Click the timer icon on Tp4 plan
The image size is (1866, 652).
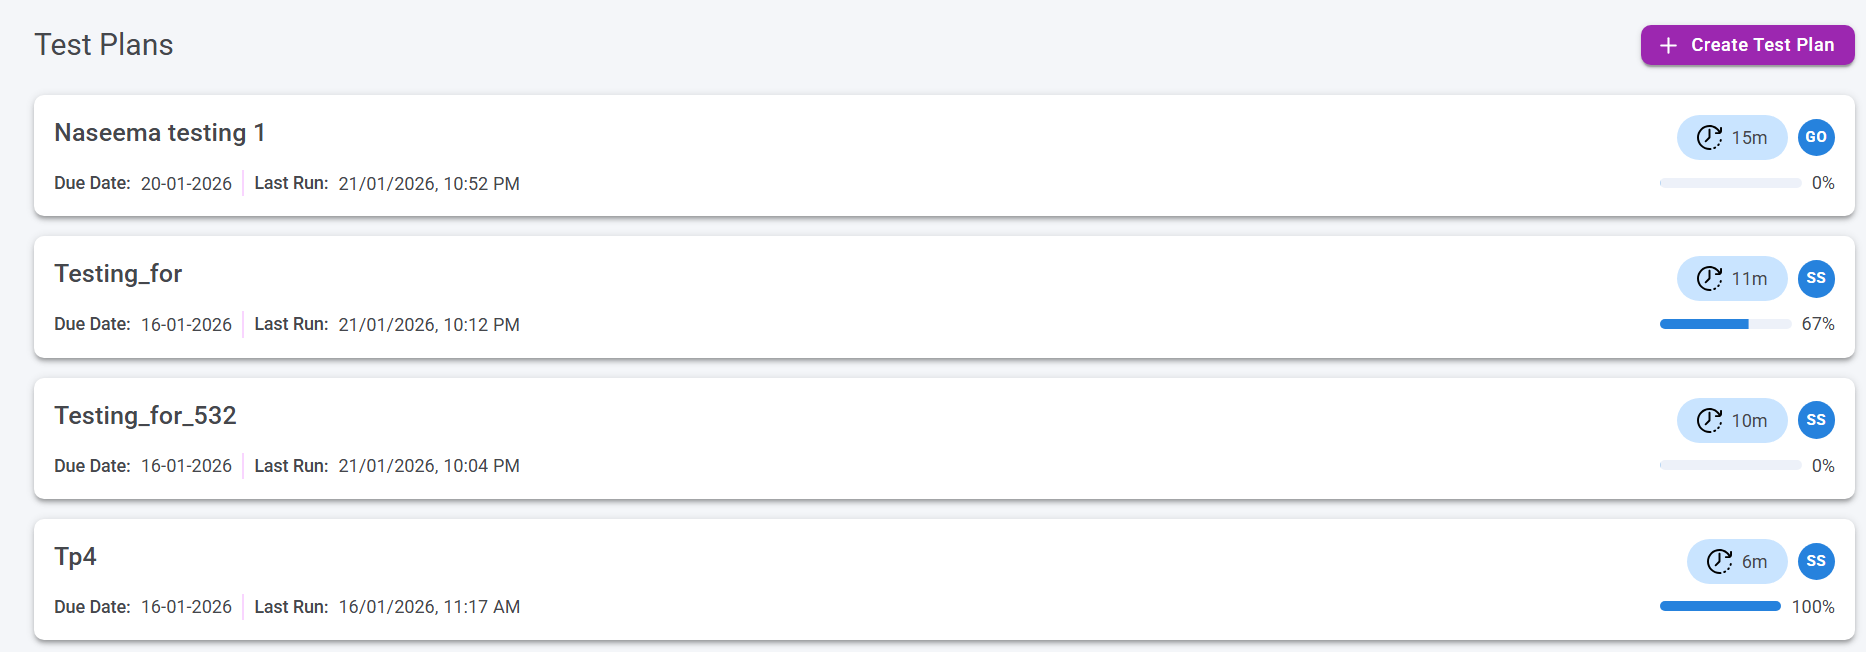tap(1719, 562)
